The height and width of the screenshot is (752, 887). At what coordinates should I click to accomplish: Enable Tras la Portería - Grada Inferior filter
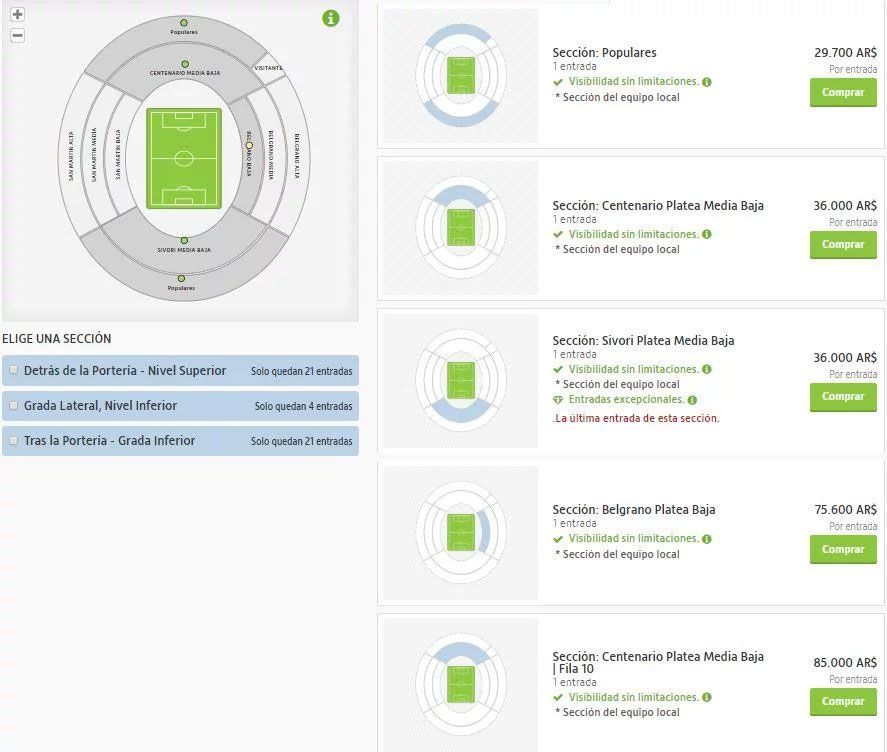[x=14, y=441]
